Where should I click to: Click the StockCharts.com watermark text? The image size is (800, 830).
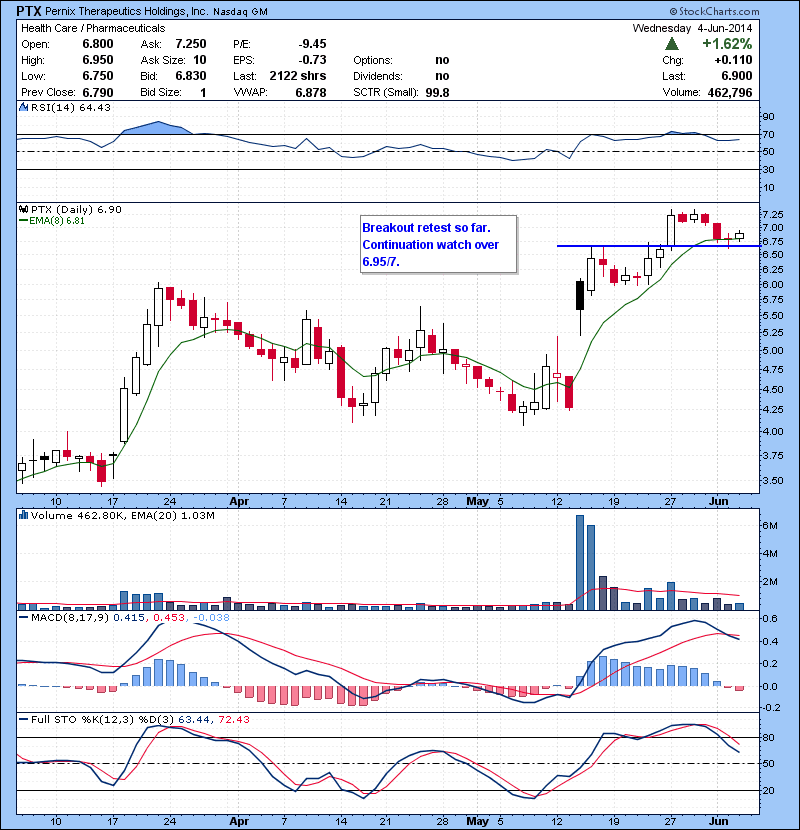[714, 11]
